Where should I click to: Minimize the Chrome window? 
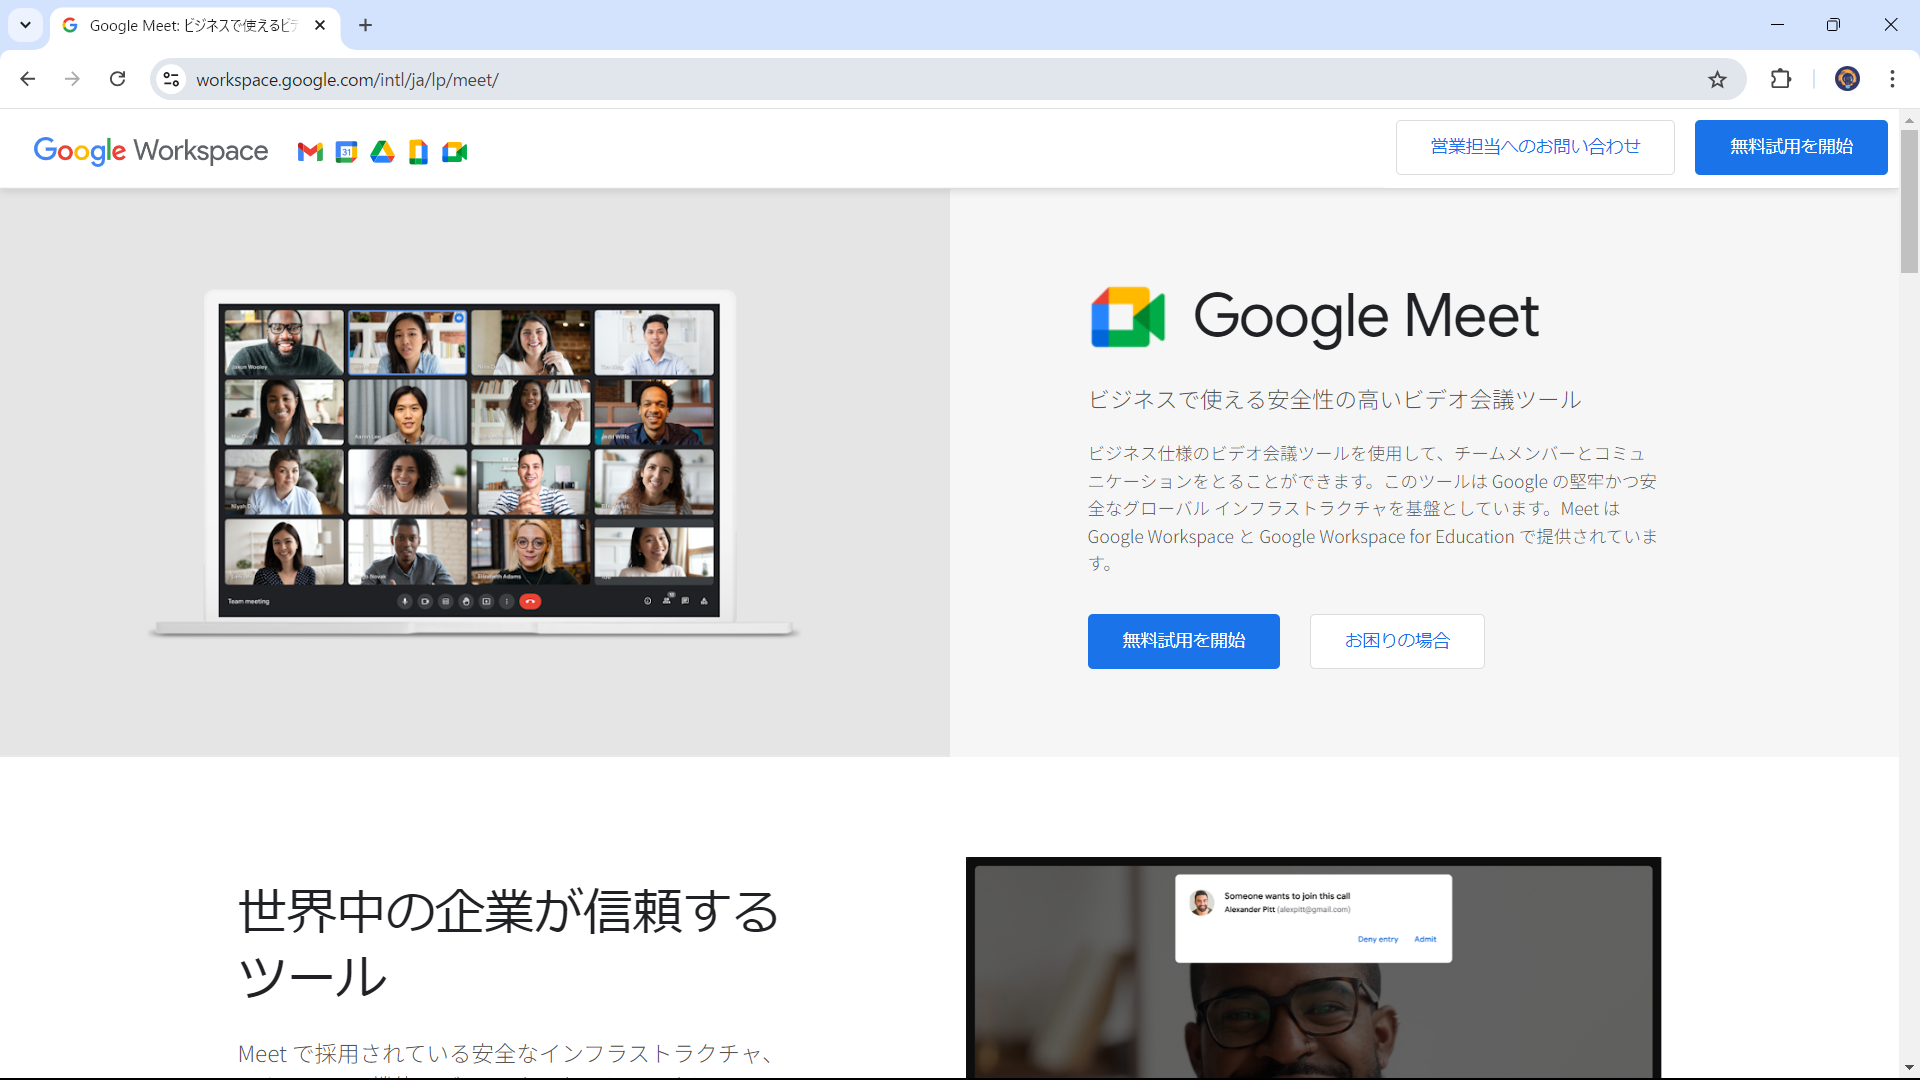pyautogui.click(x=1777, y=25)
